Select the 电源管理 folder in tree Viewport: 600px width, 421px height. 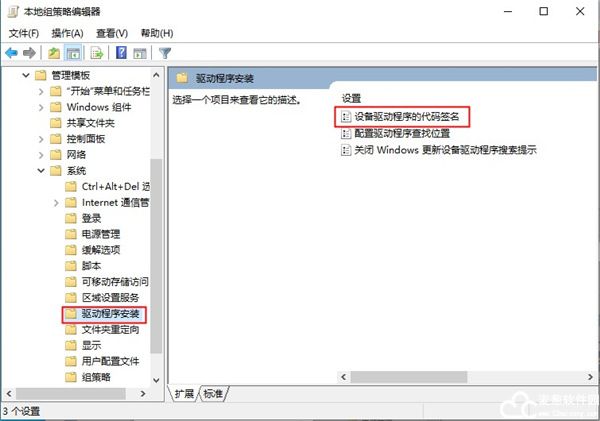(x=101, y=234)
